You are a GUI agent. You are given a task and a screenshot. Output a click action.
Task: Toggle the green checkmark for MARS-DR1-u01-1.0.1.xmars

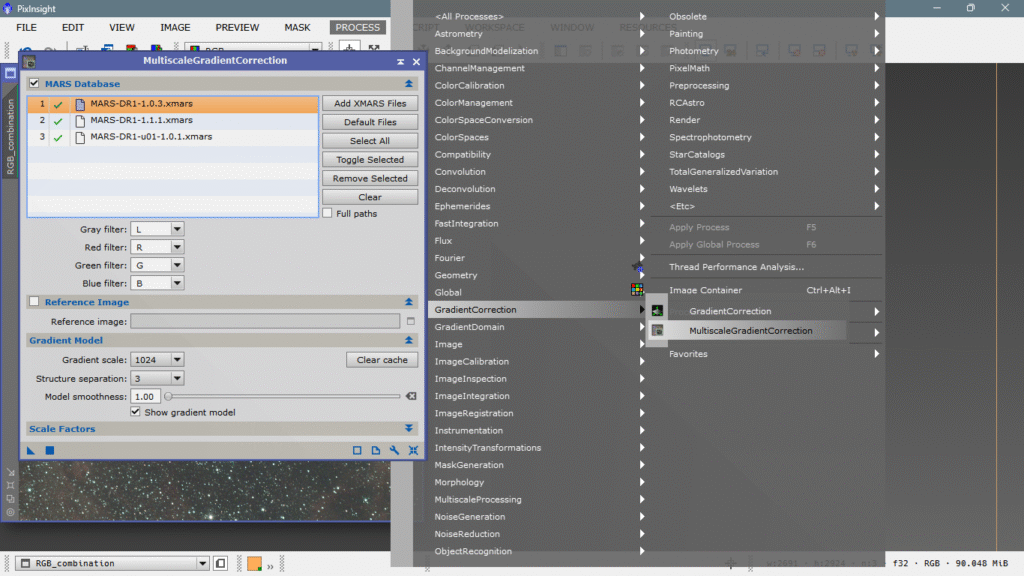click(58, 138)
